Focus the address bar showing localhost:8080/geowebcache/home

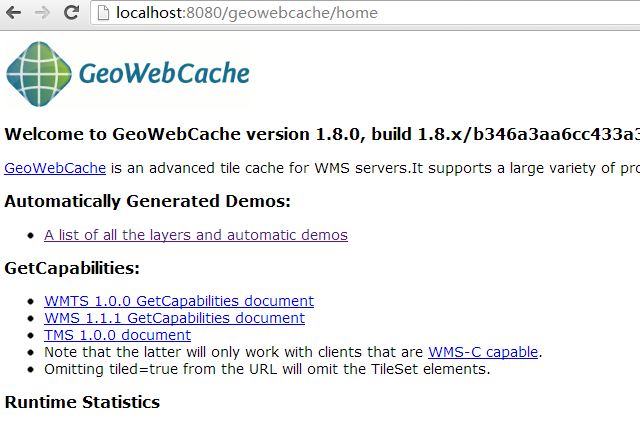coord(365,13)
